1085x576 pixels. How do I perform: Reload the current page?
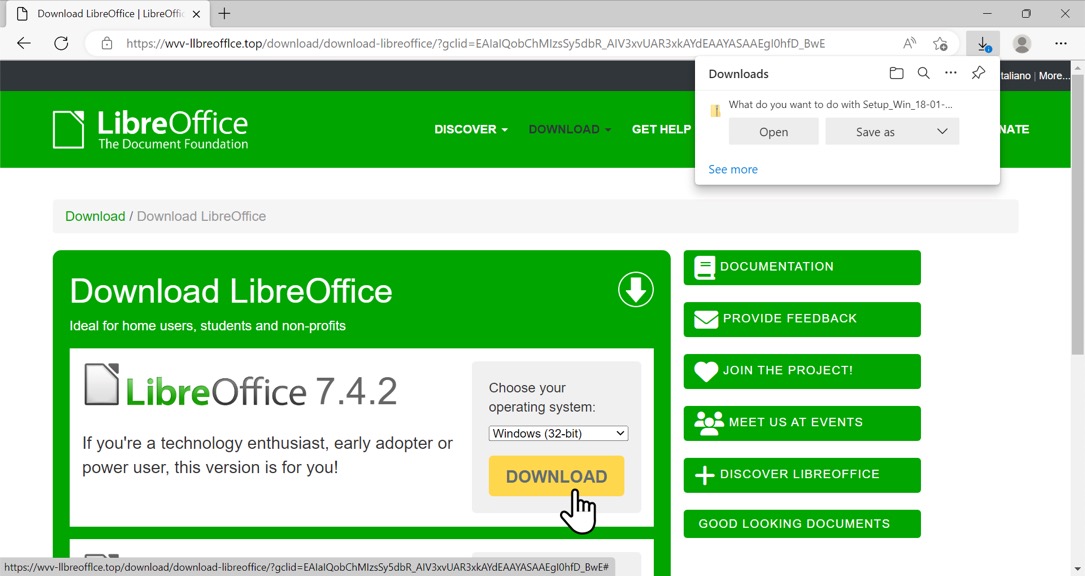tap(61, 43)
